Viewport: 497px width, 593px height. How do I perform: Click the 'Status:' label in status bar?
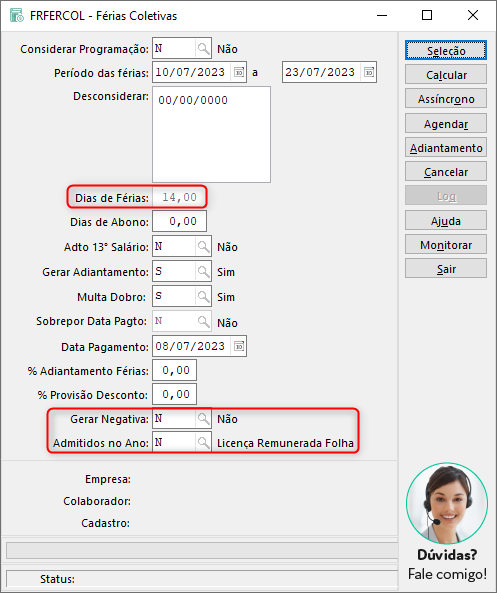57,579
